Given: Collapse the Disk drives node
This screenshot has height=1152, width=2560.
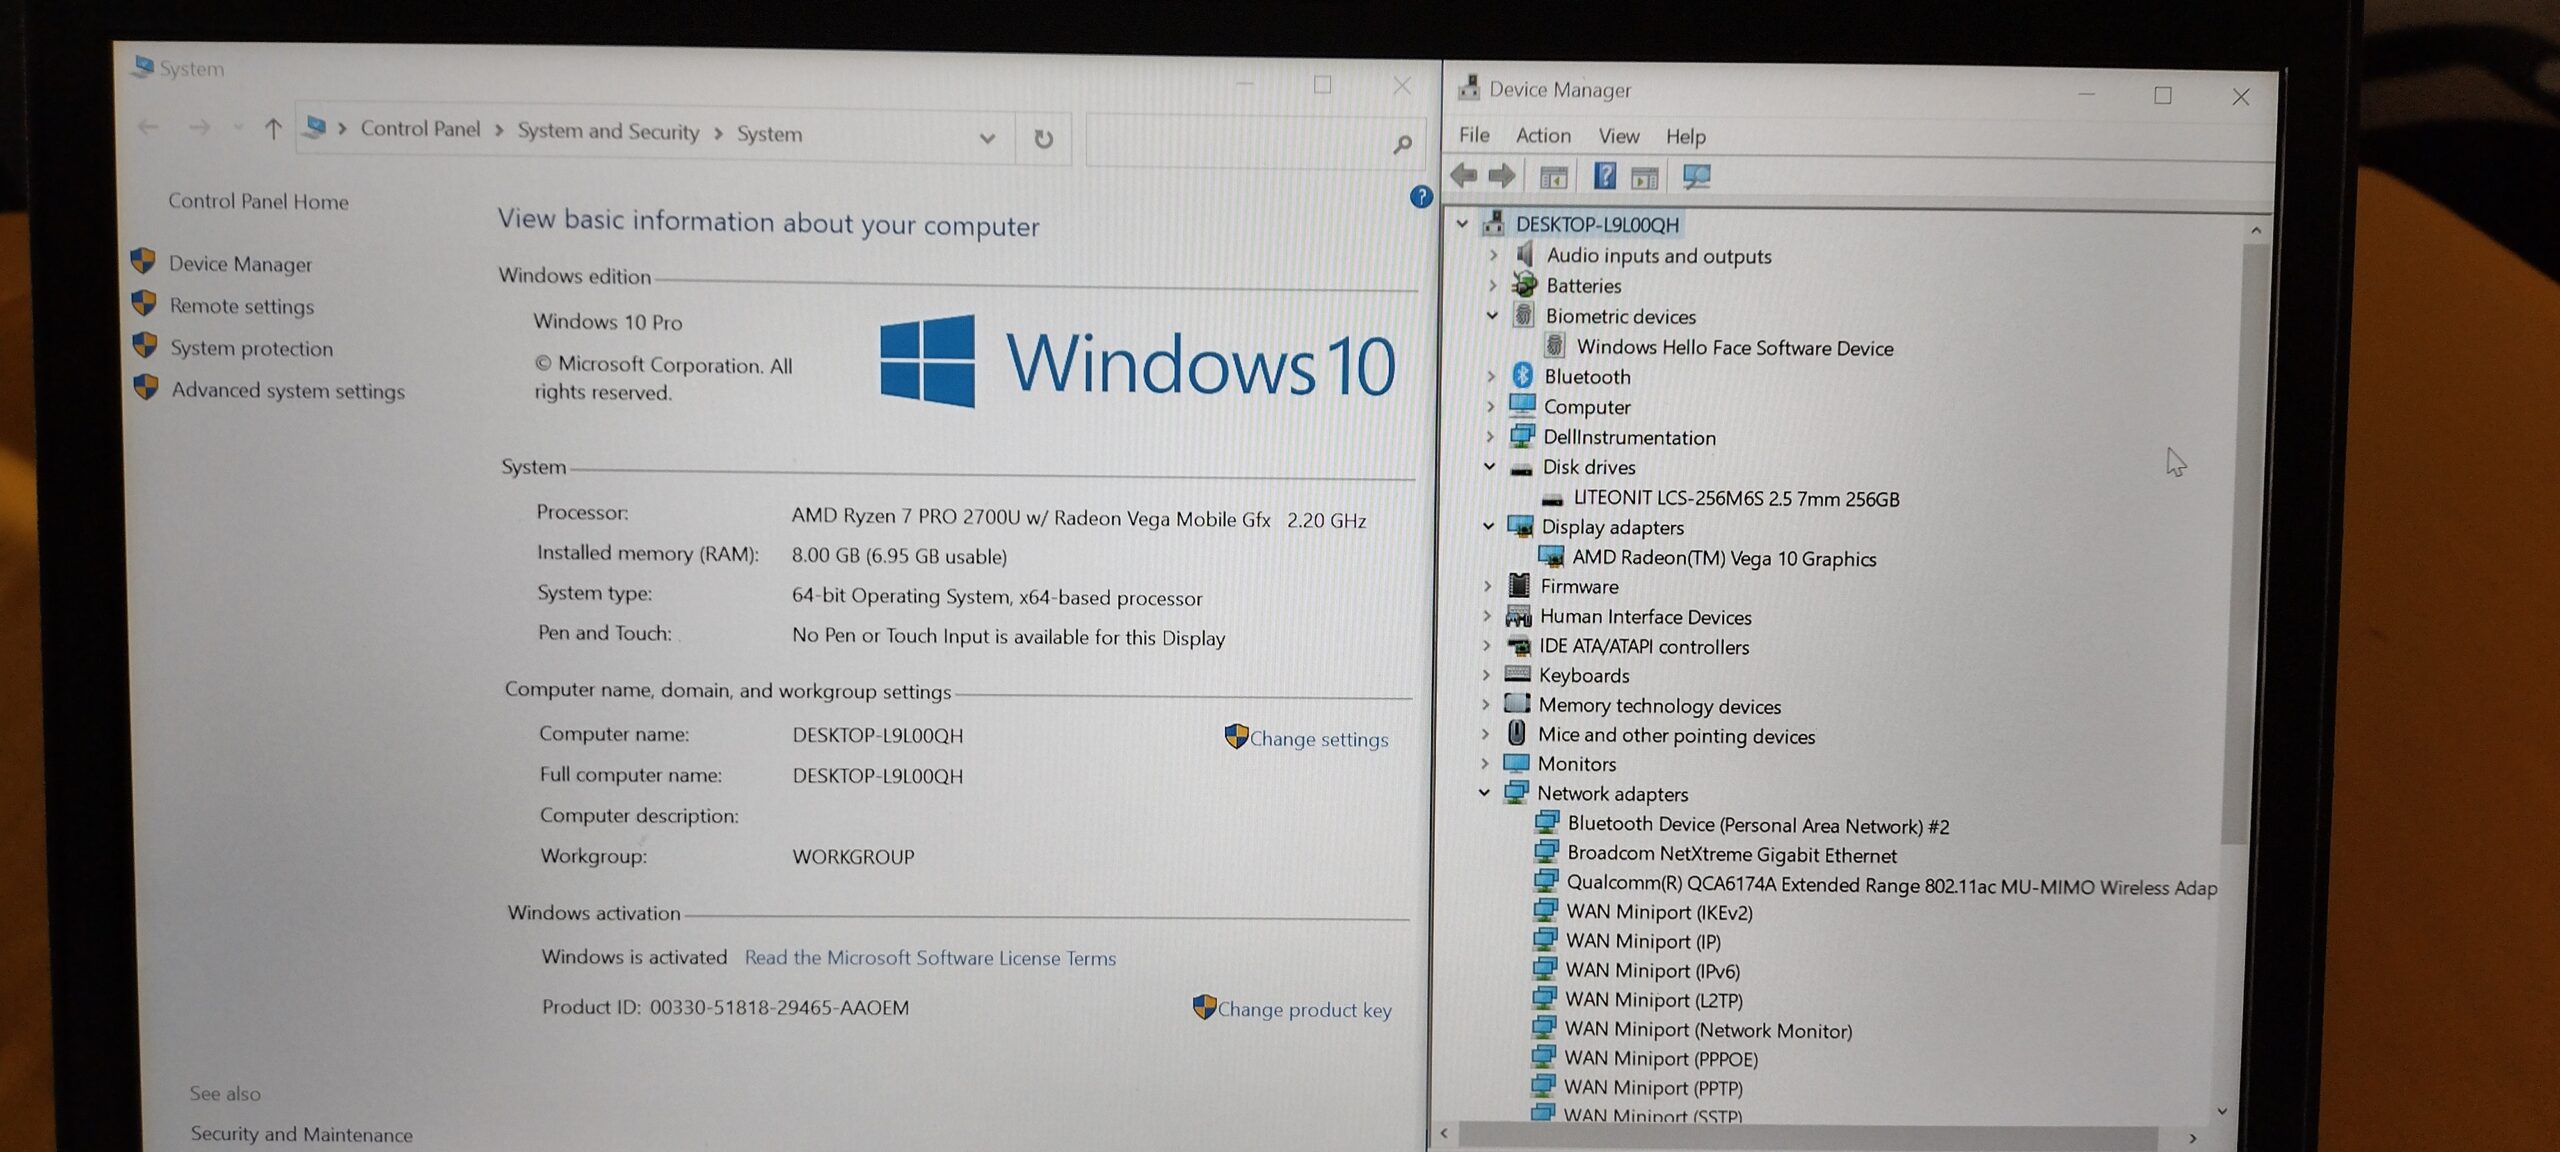Looking at the screenshot, I should point(1489,466).
